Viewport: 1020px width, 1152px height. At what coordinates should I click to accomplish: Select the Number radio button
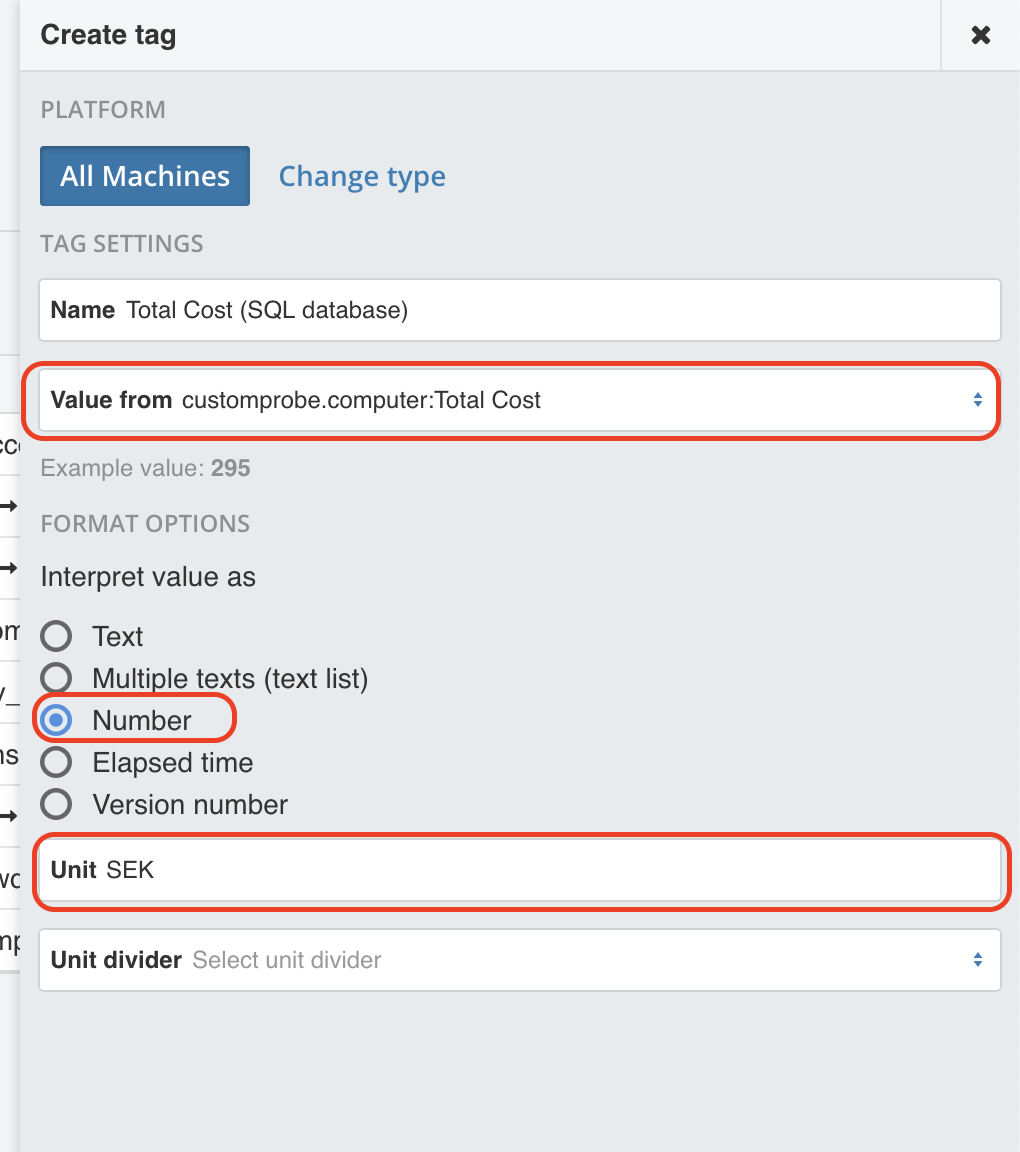tap(57, 720)
